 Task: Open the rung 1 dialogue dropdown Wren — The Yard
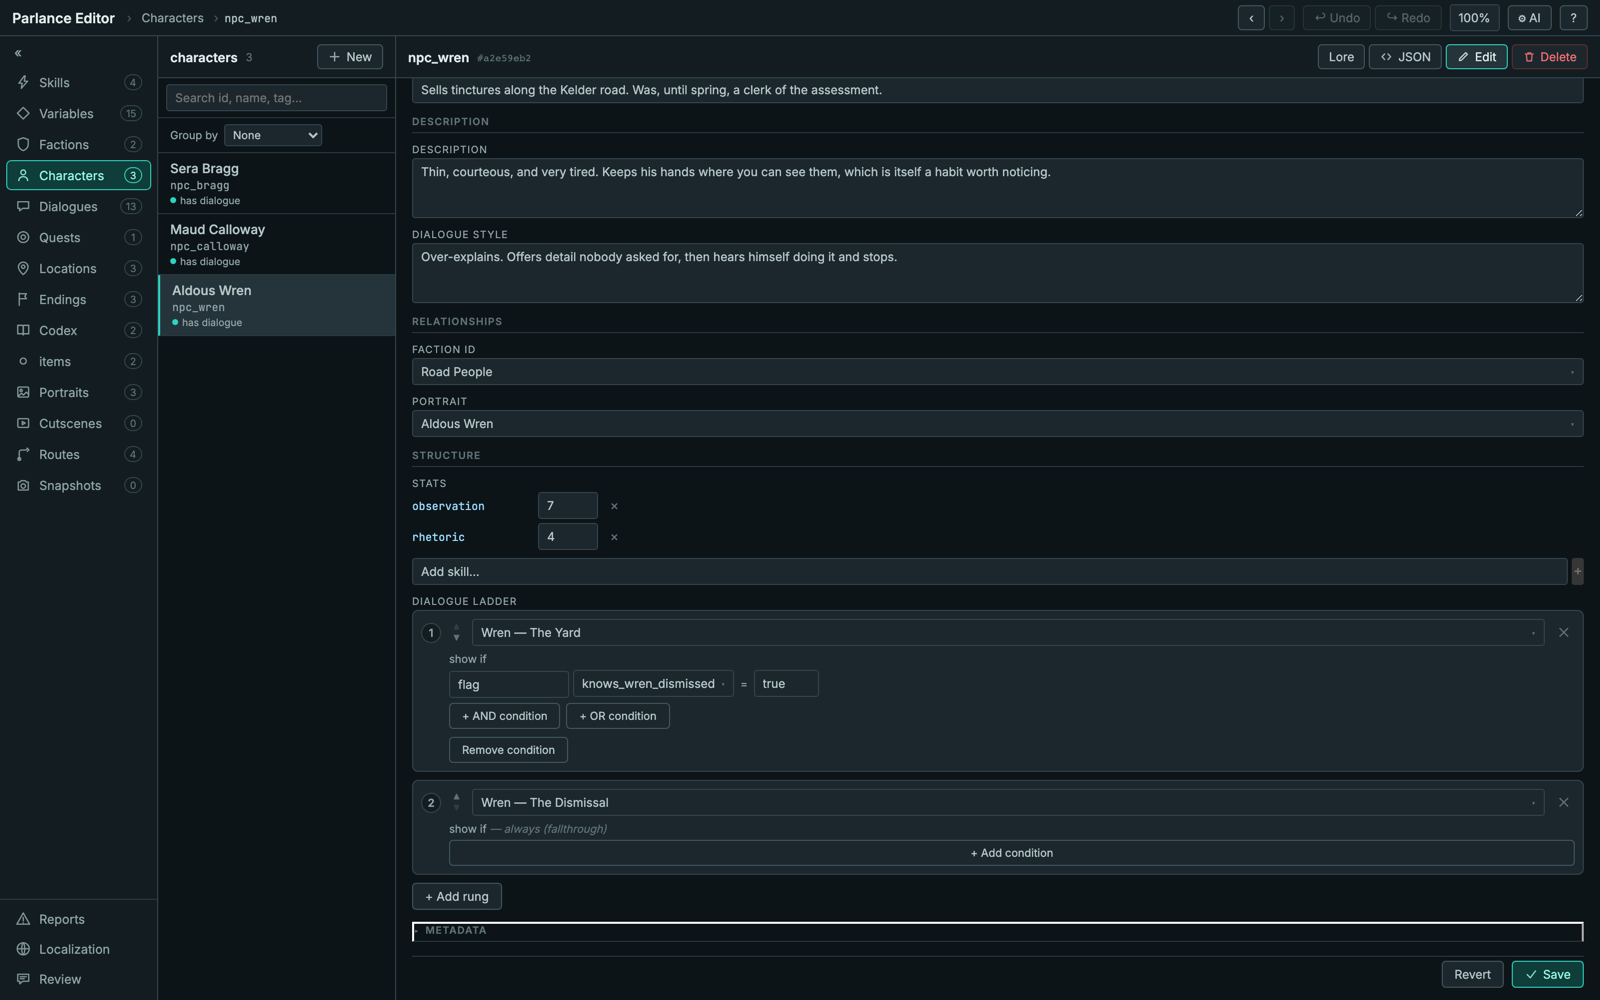pos(1008,633)
